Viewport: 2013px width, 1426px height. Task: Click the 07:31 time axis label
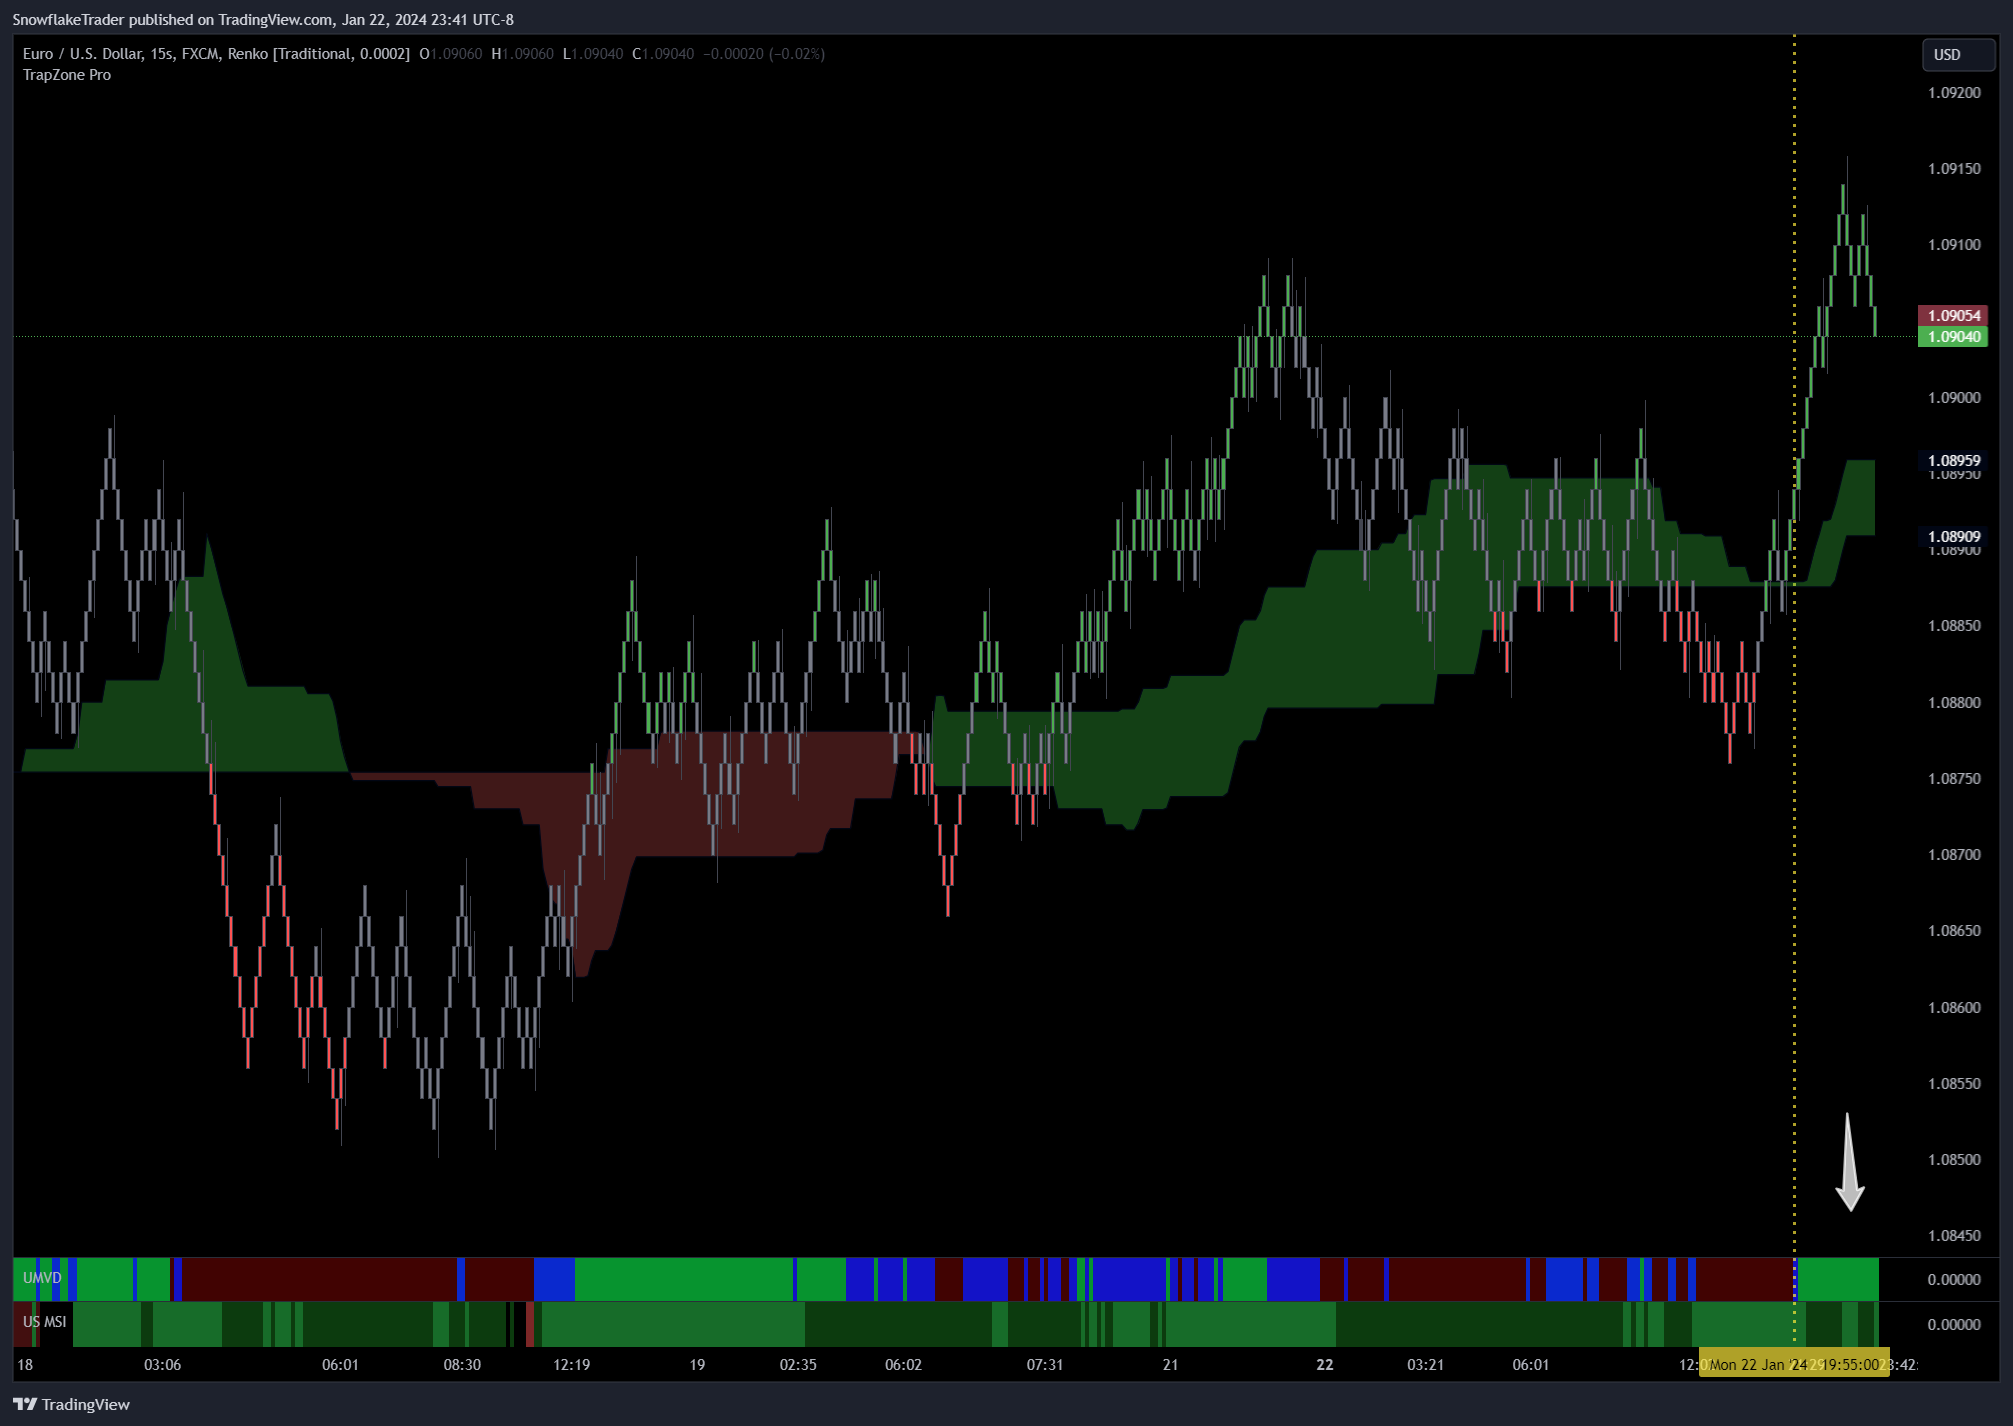click(x=1044, y=1365)
